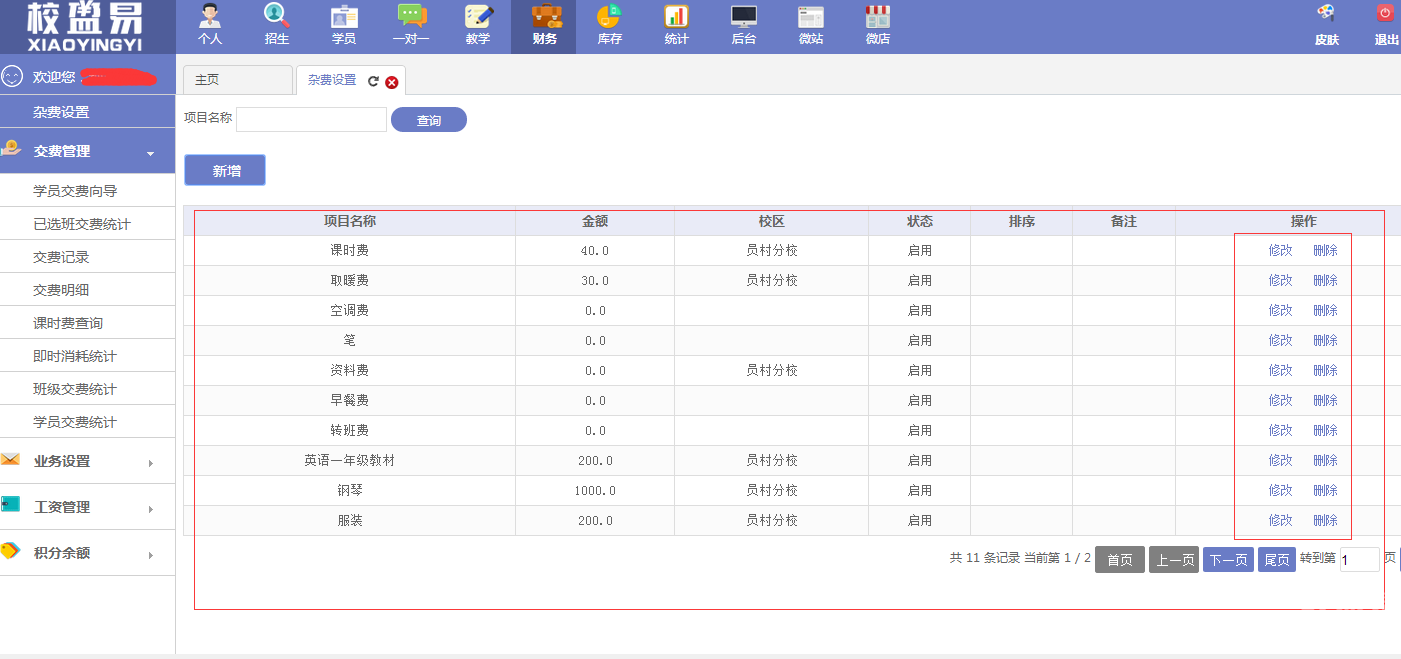The height and width of the screenshot is (659, 1401).
Task: Click the 下一页 button
Action: 1228,560
